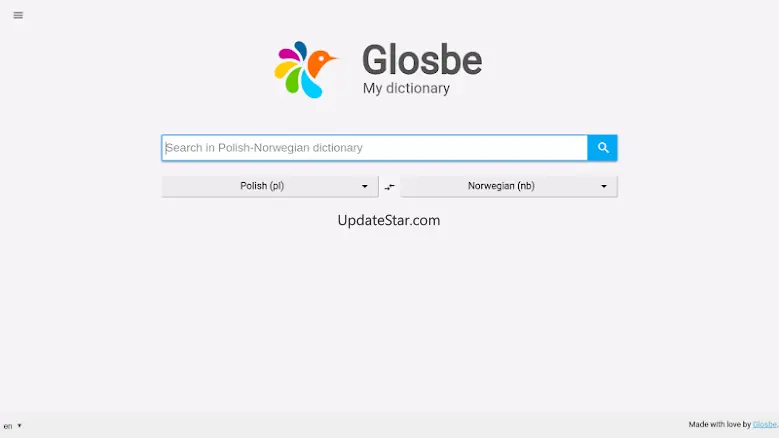Click the 'en' language code label
Screen dimensions: 779x438
pyautogui.click(x=8, y=426)
